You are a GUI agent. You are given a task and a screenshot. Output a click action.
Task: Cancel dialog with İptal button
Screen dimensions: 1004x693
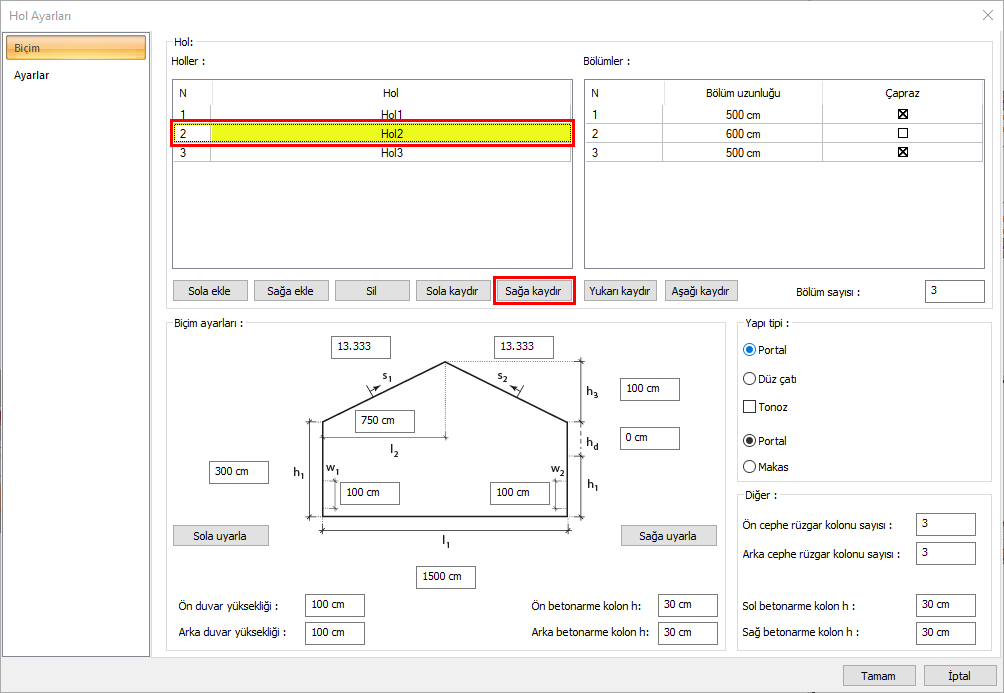click(x=960, y=675)
